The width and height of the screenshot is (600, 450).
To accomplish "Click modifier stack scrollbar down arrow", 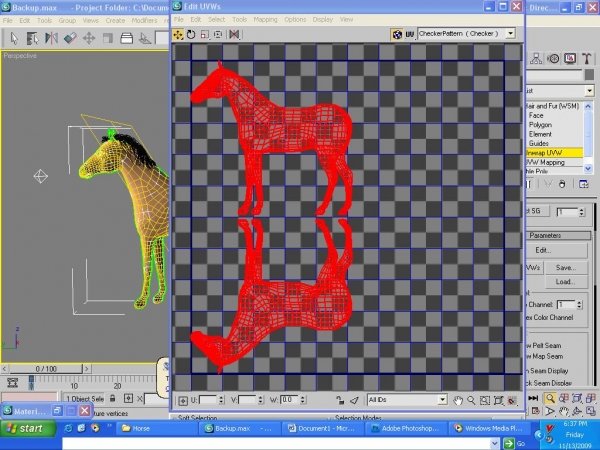I will tap(588, 168).
